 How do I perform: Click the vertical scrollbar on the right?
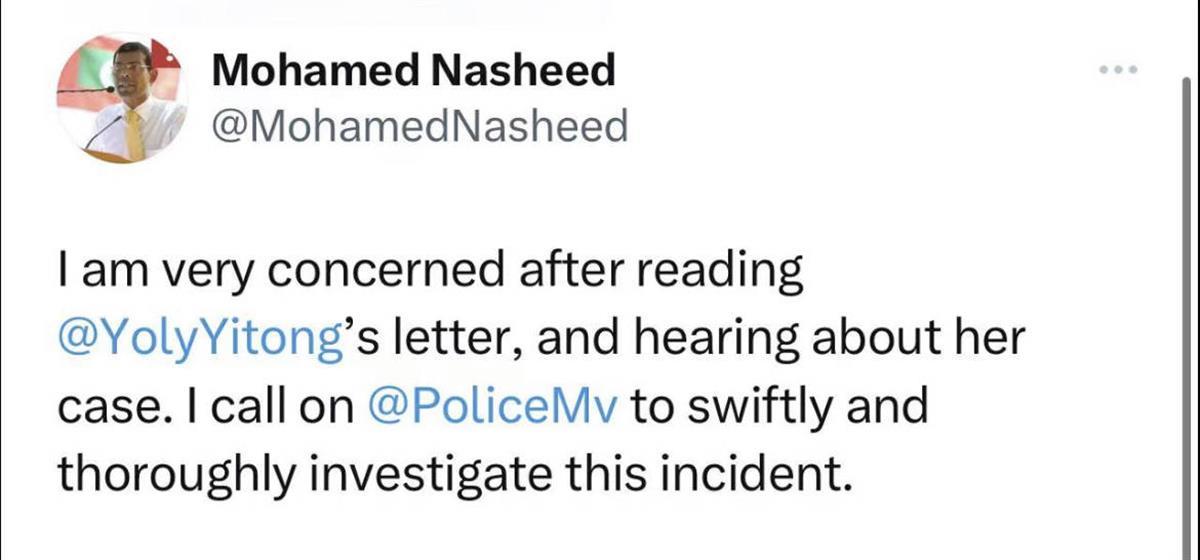(x=1187, y=300)
